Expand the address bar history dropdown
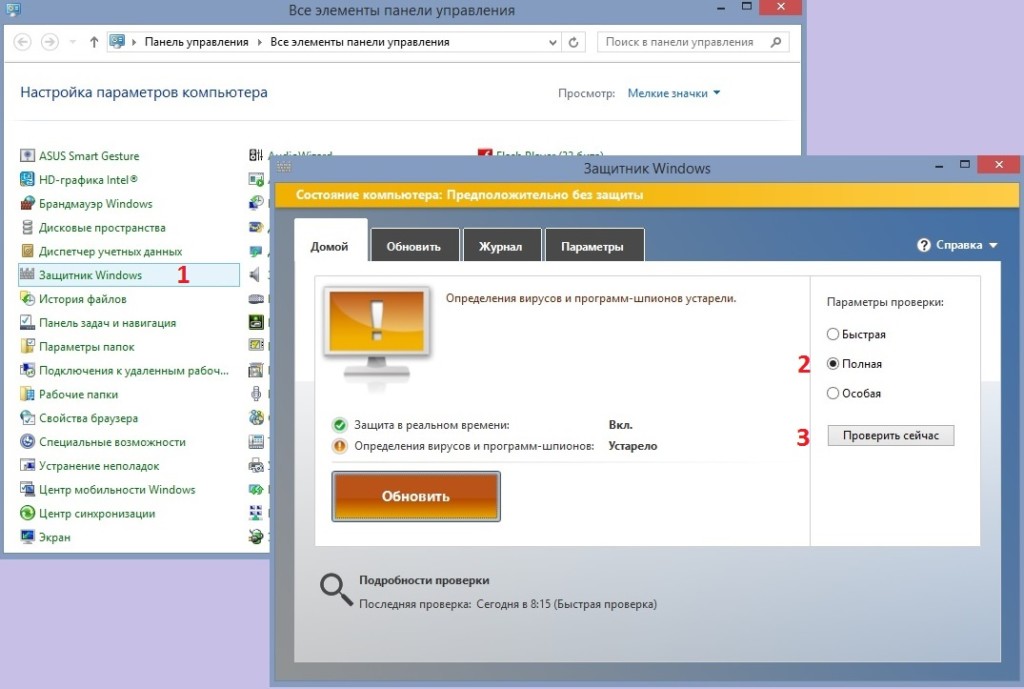Image resolution: width=1024 pixels, height=689 pixels. pyautogui.click(x=552, y=42)
